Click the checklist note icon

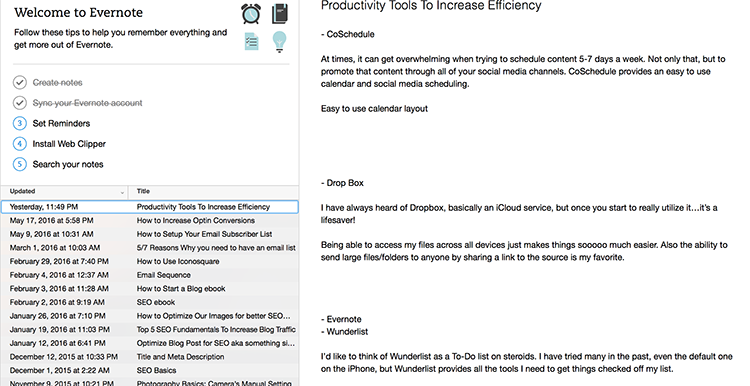pyautogui.click(x=252, y=42)
